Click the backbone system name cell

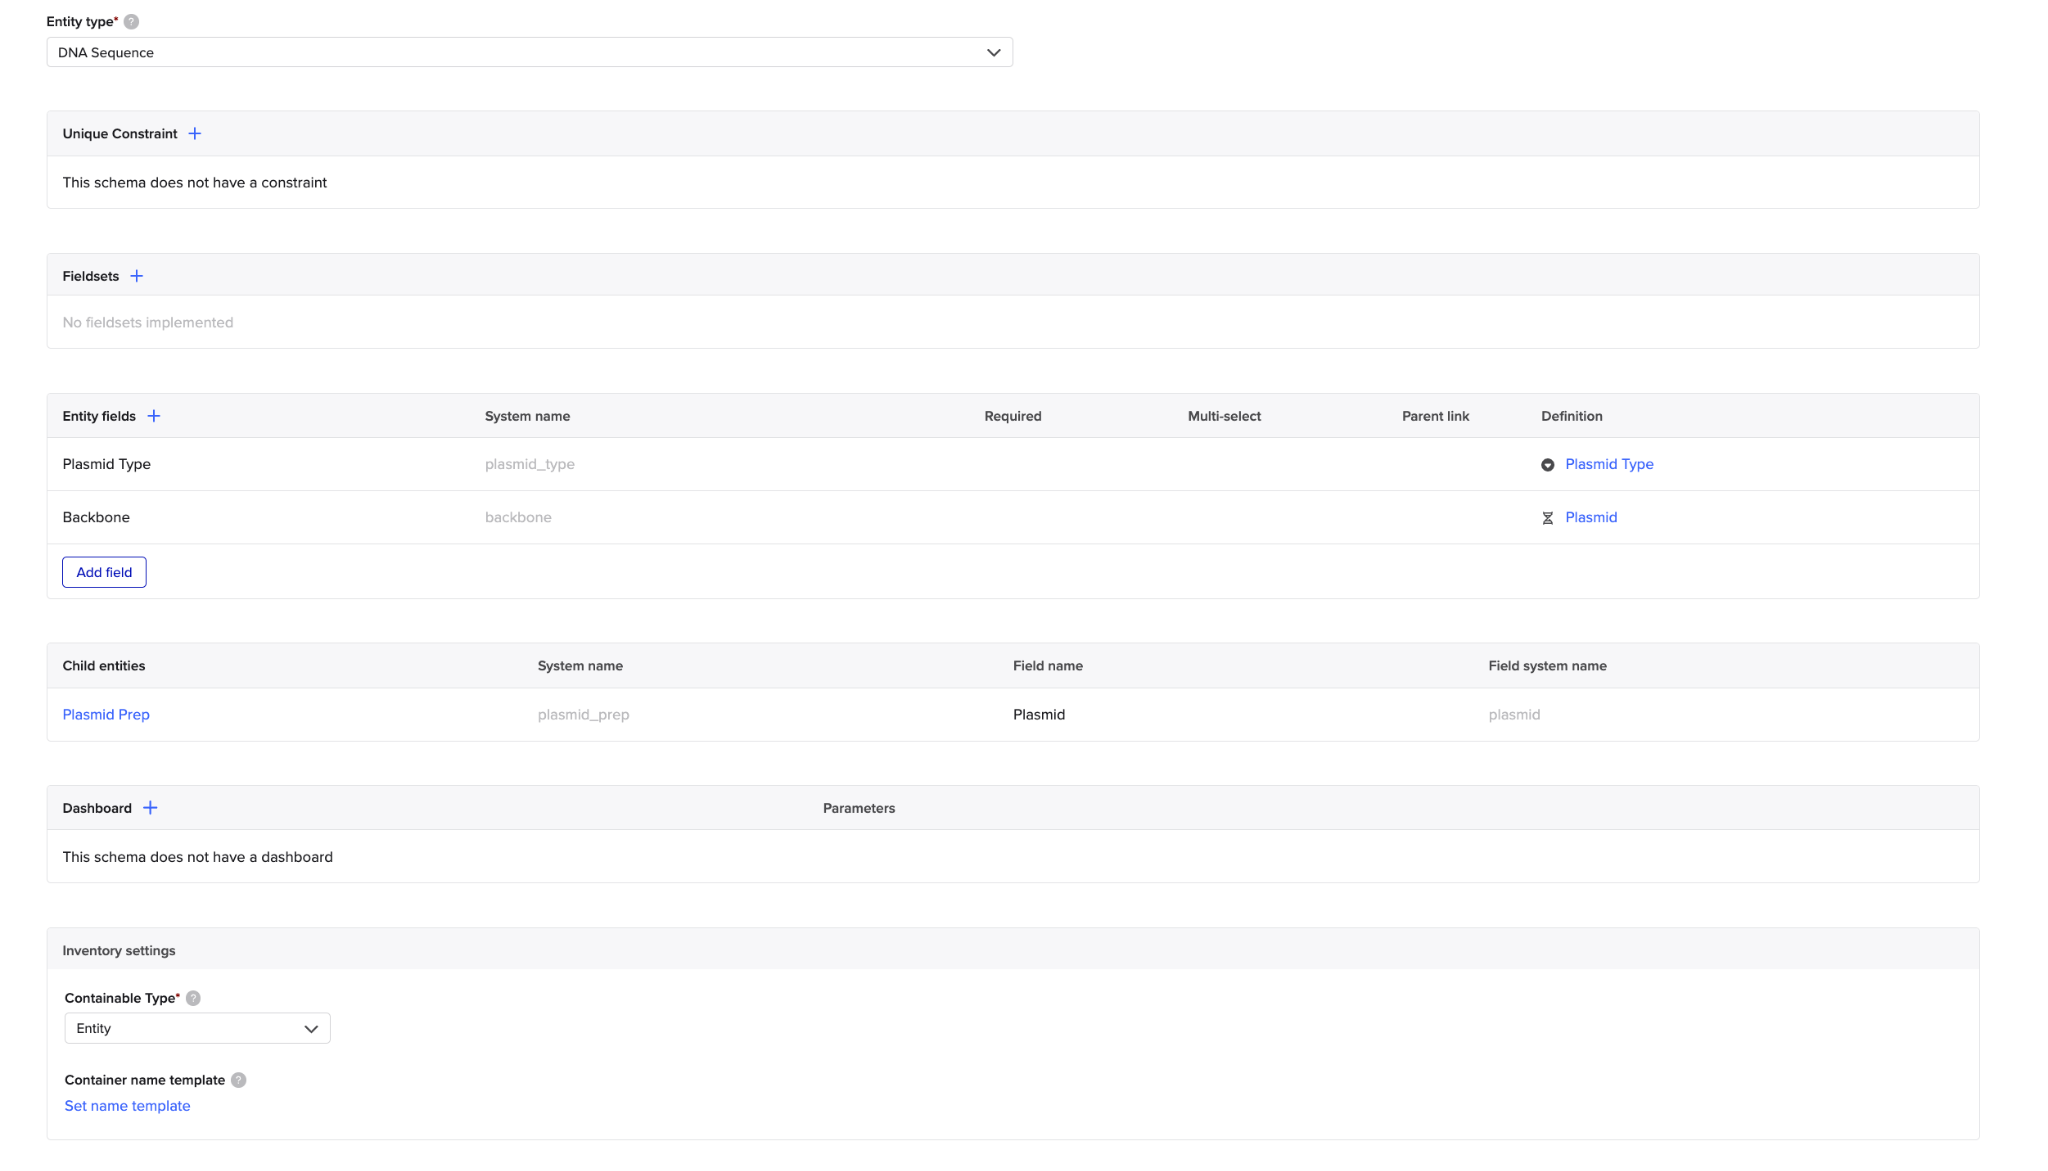518,517
